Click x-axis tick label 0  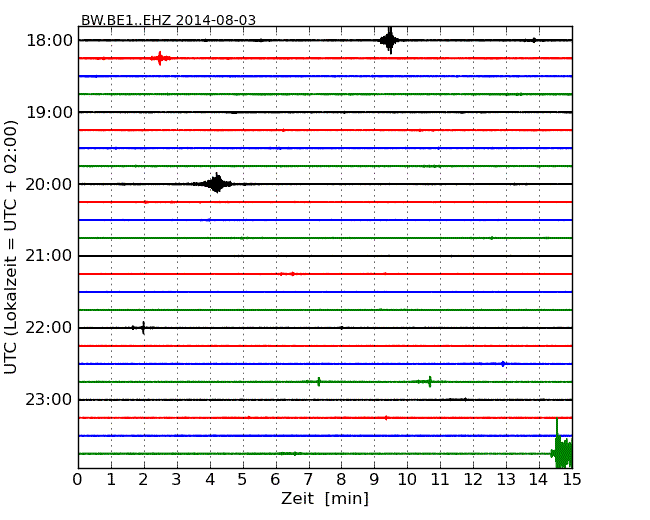pos(78,480)
